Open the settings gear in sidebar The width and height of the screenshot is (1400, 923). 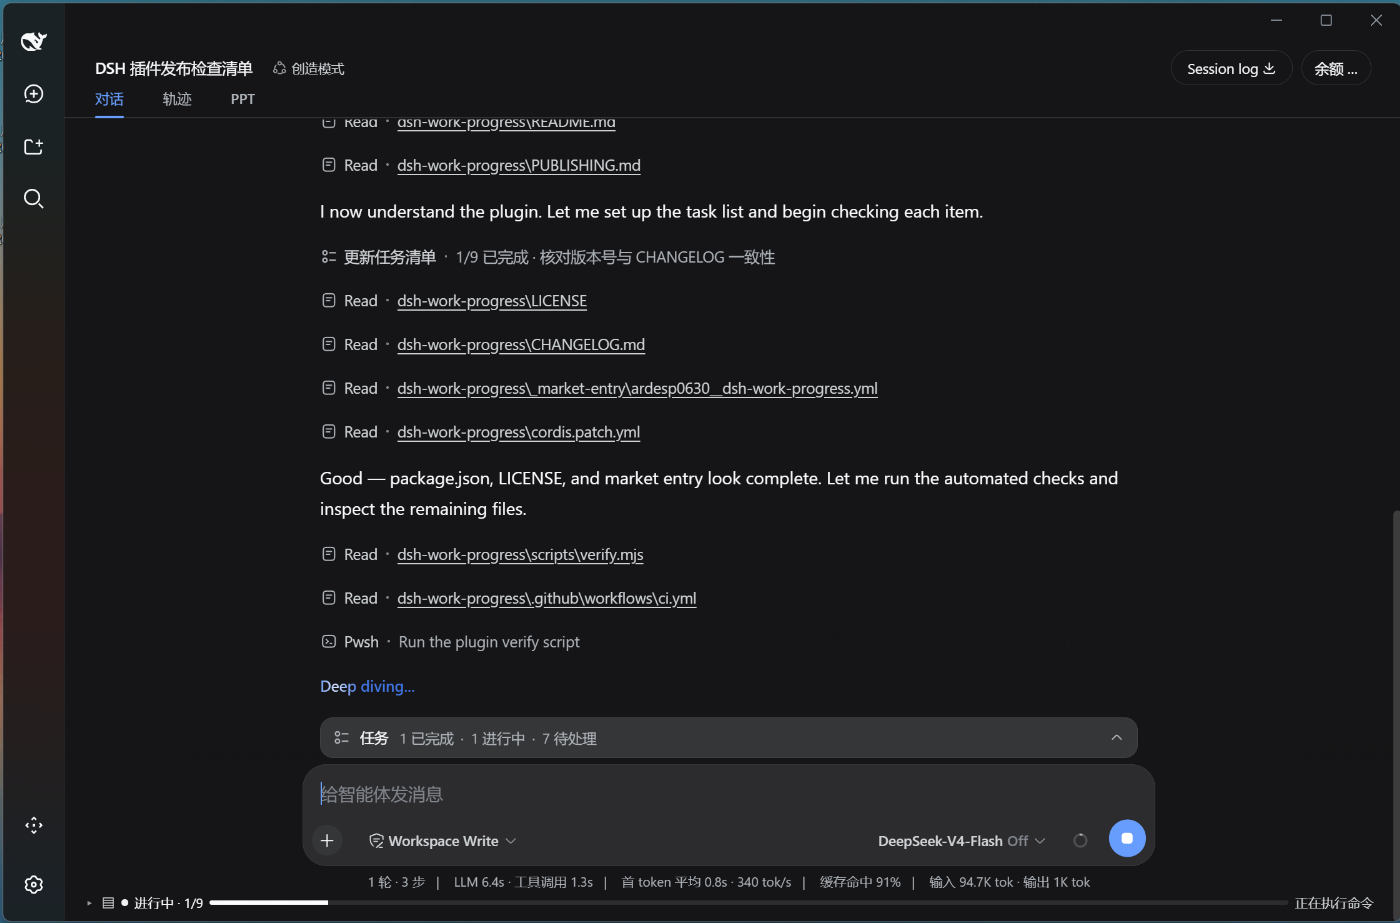pos(34,884)
